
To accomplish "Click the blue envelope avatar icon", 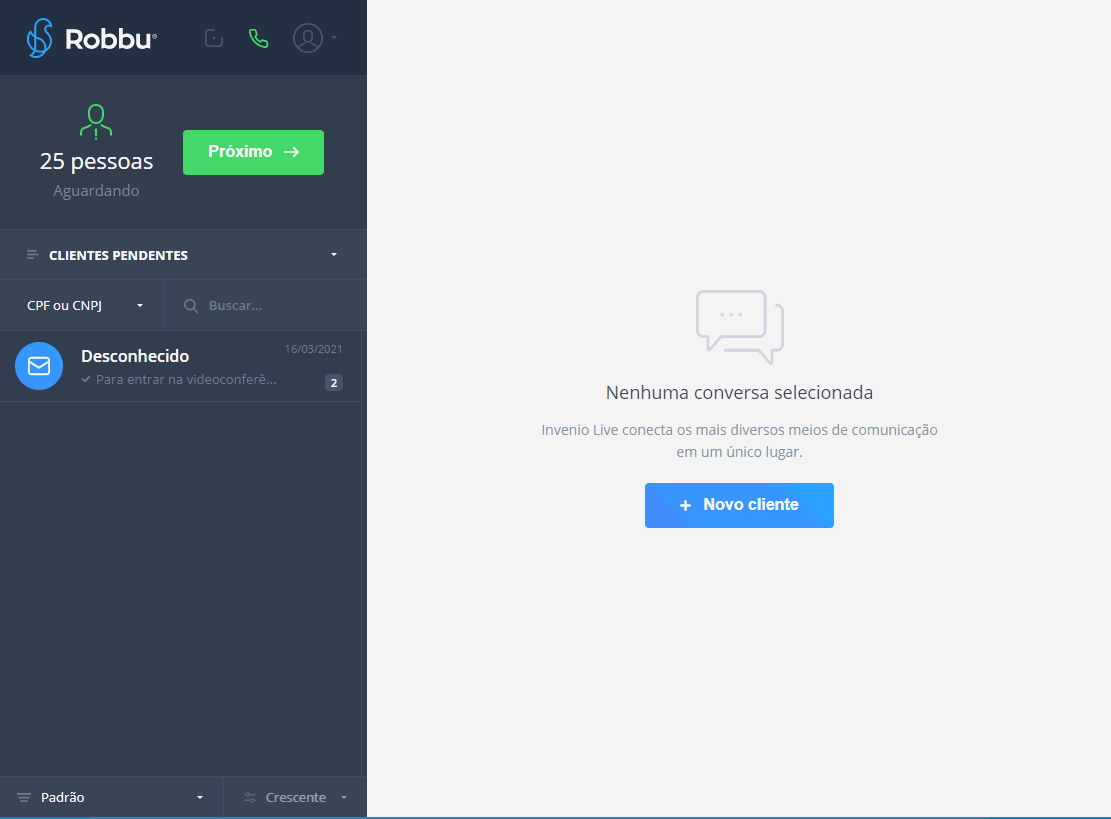I will point(39,366).
